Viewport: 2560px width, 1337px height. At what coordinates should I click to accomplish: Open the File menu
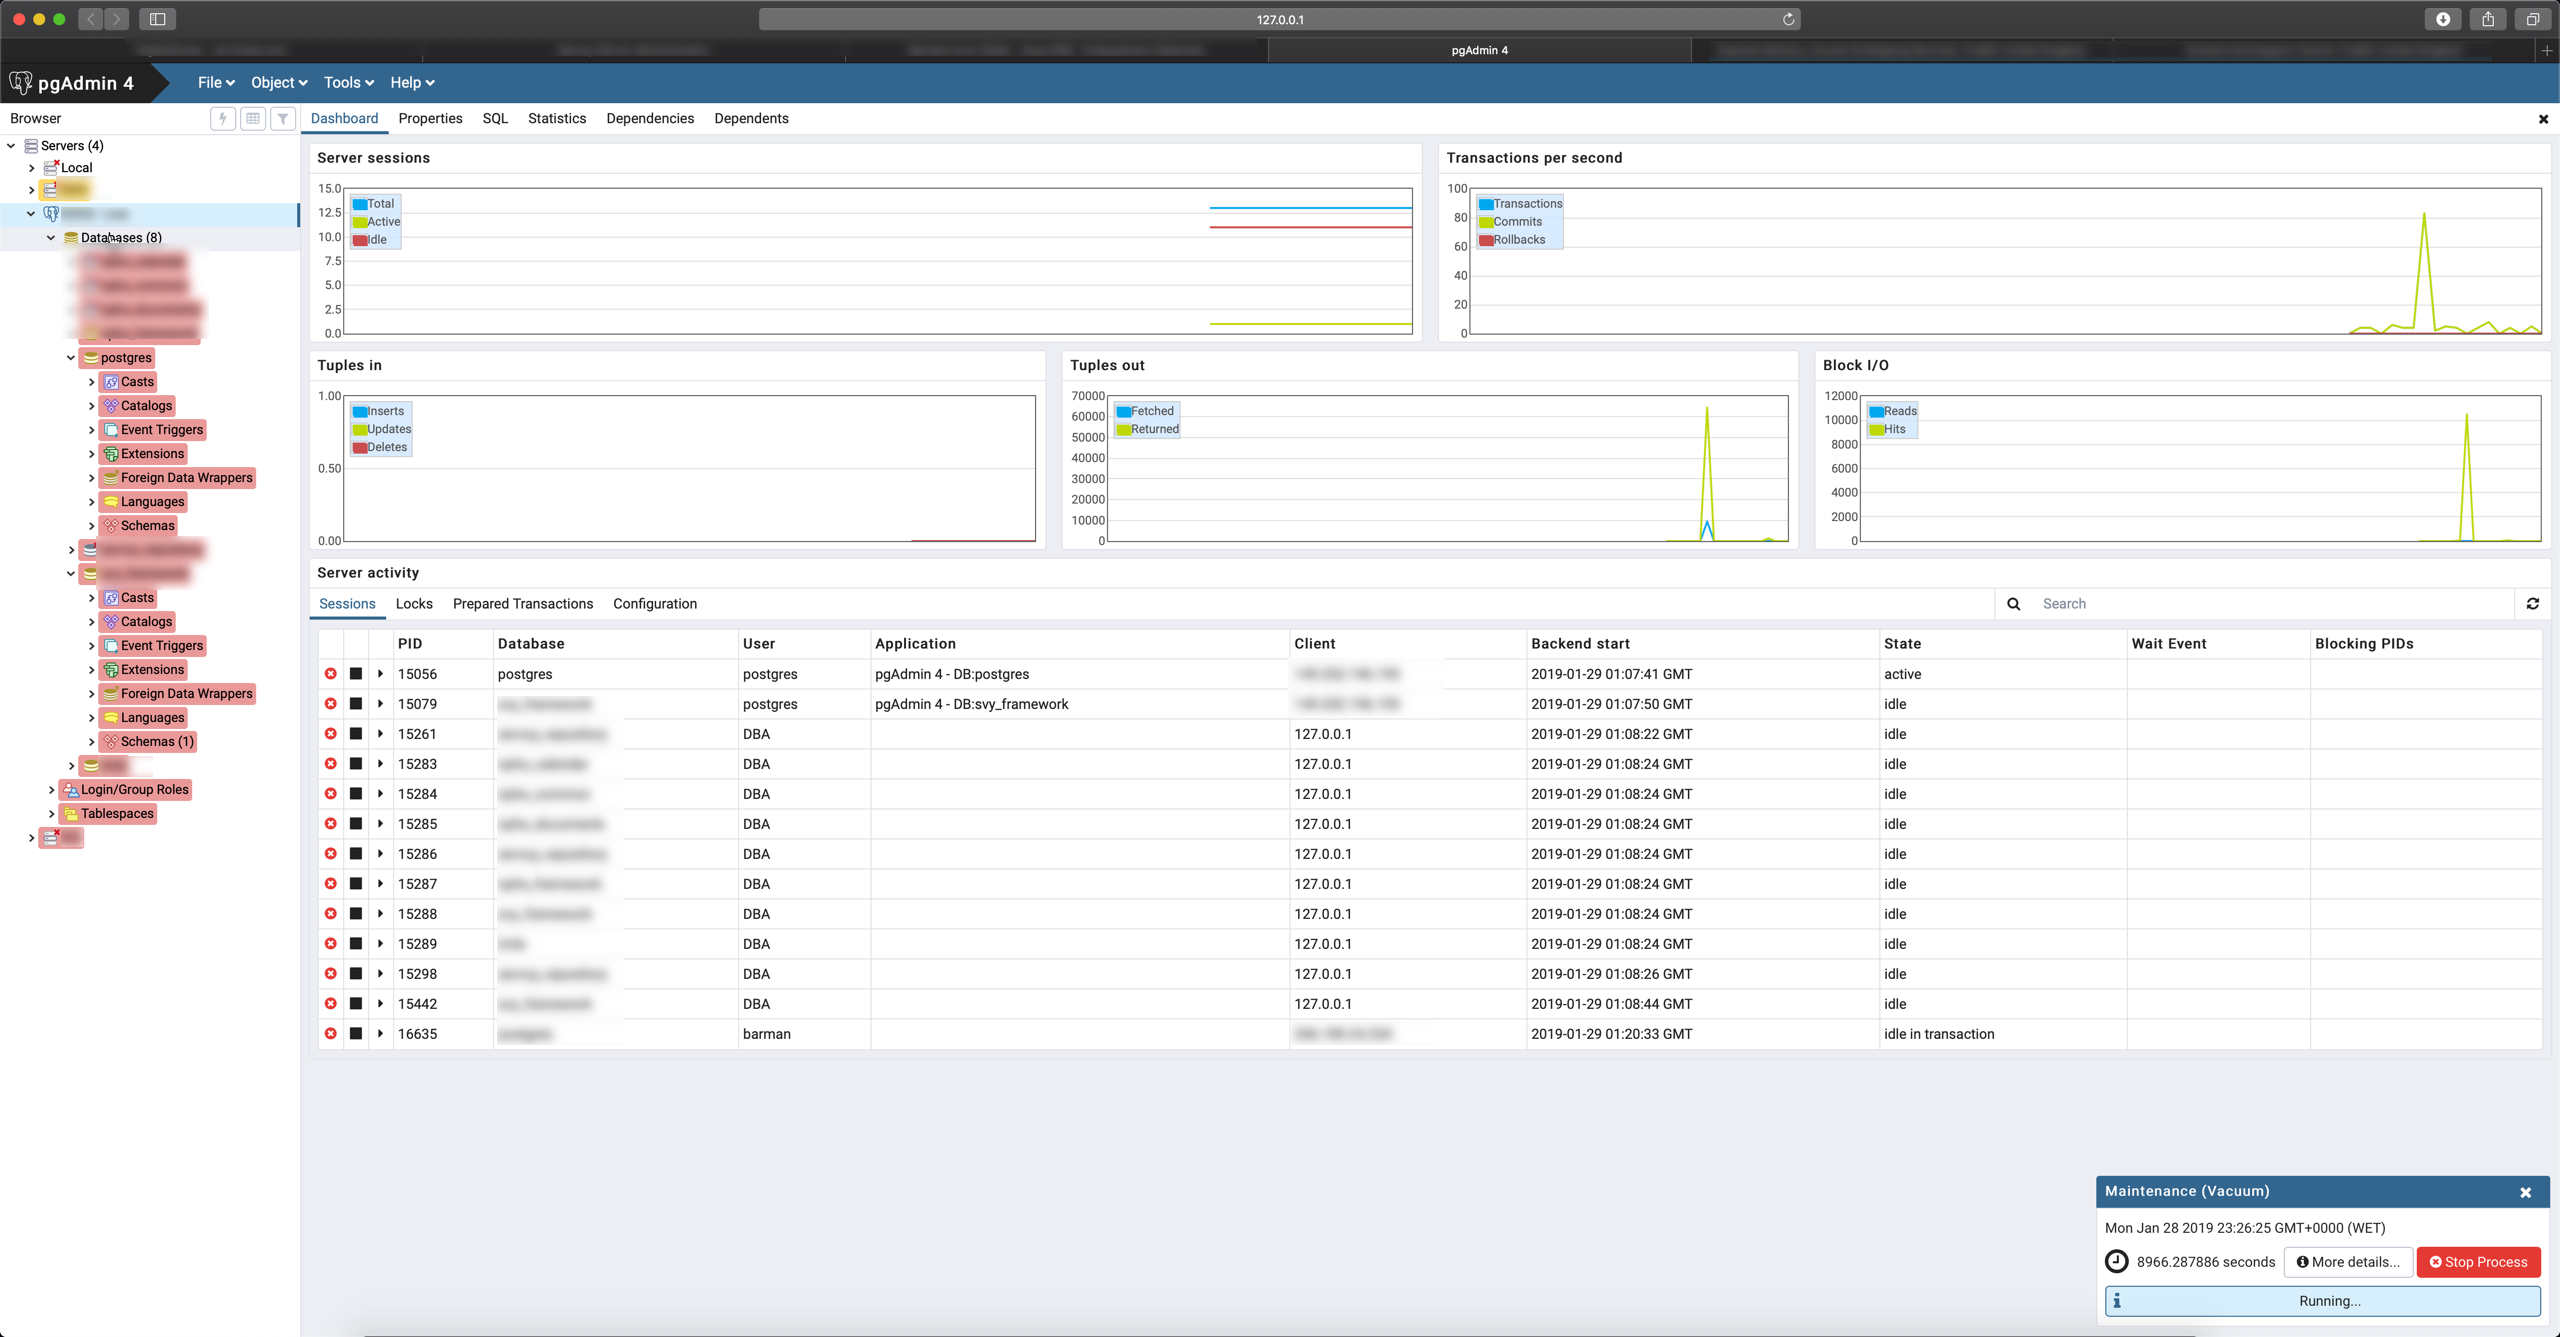coord(216,83)
